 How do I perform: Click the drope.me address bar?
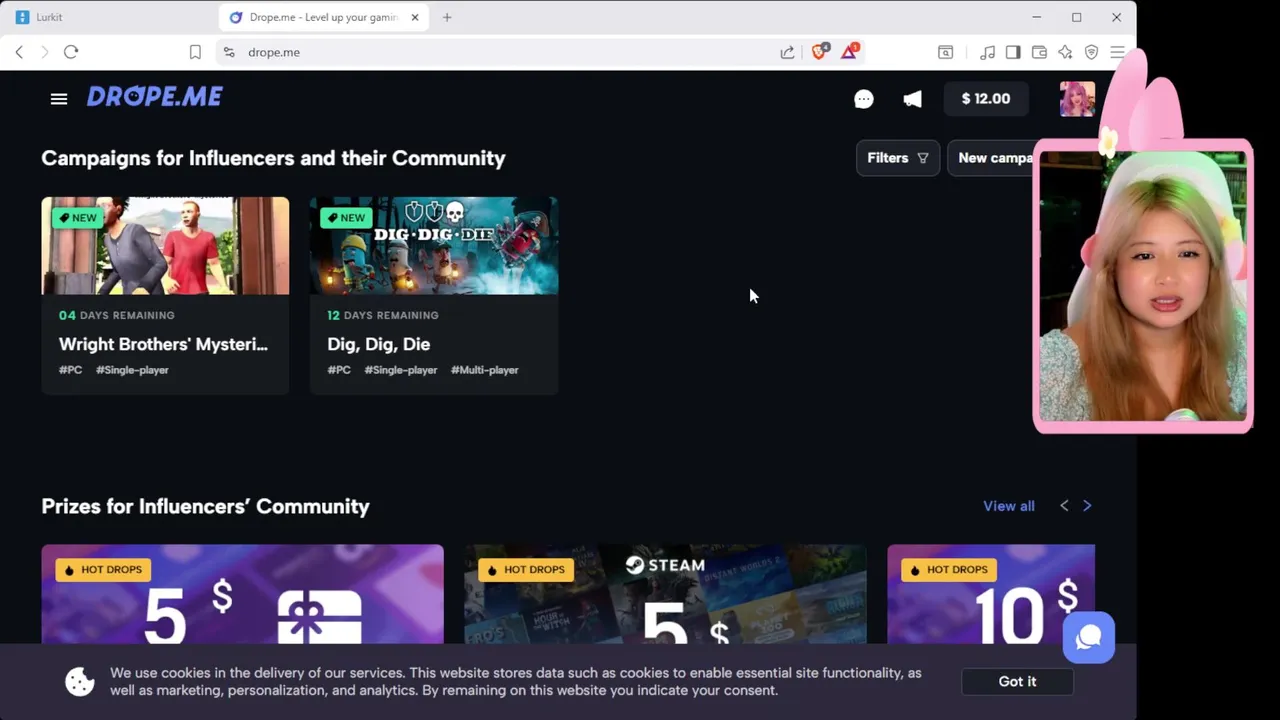coord(500,52)
